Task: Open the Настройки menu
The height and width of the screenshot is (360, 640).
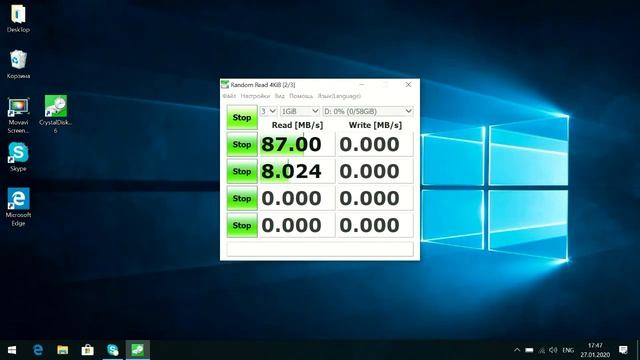Action: [256, 96]
